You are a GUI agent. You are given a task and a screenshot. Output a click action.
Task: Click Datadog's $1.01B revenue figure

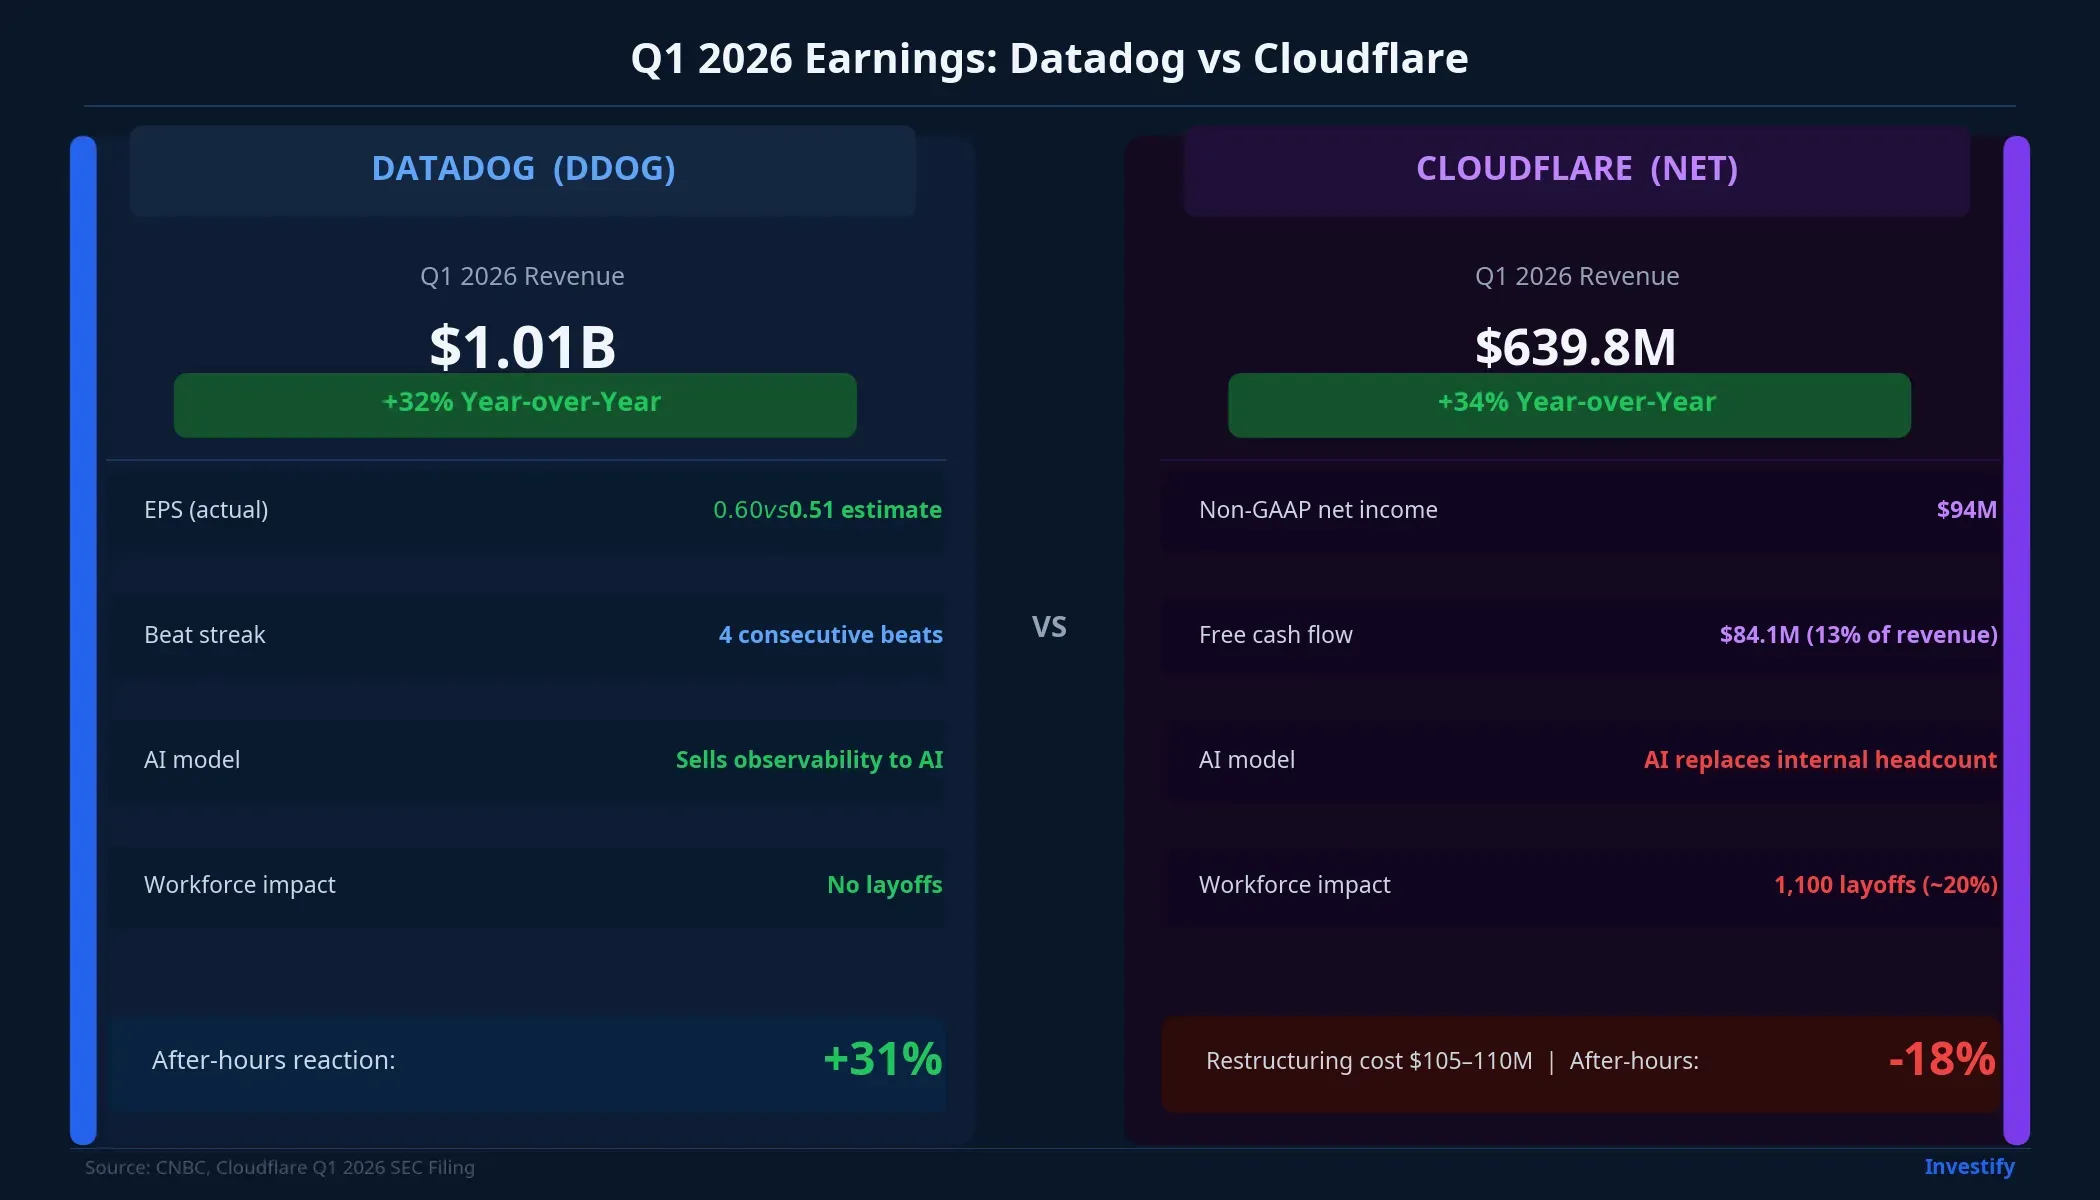[523, 347]
